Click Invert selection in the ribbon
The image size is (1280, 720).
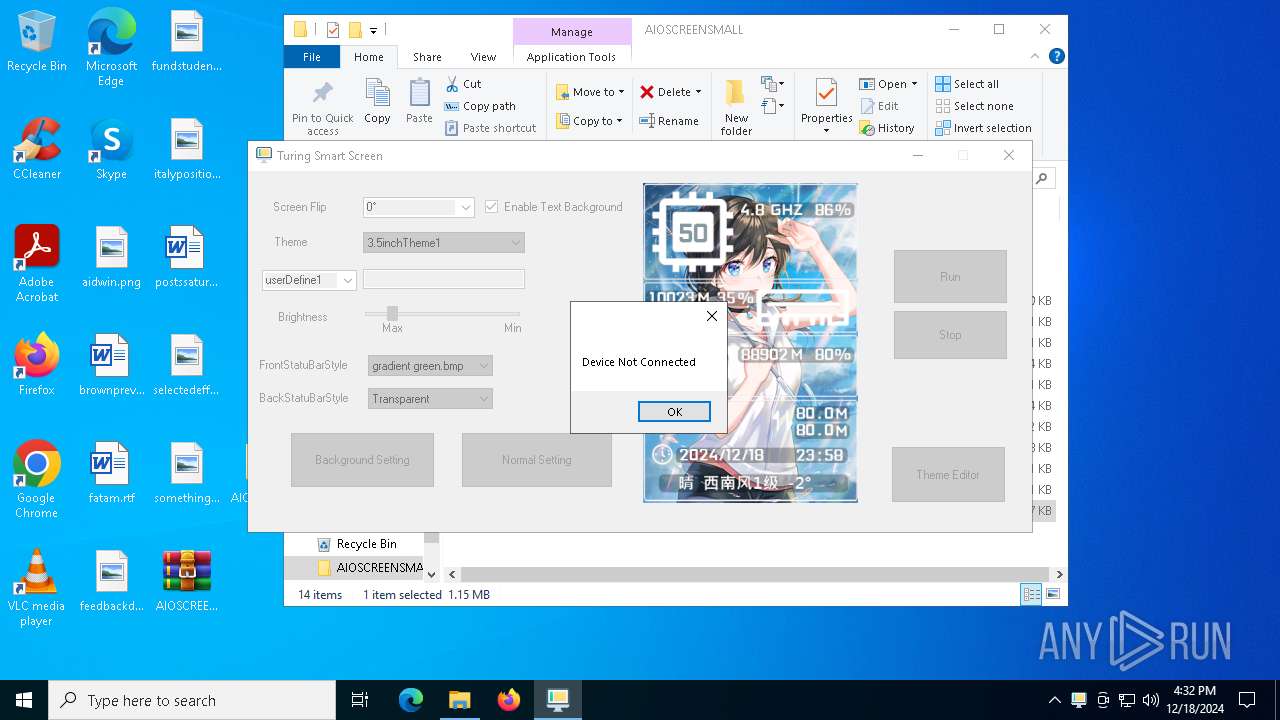coord(983,128)
